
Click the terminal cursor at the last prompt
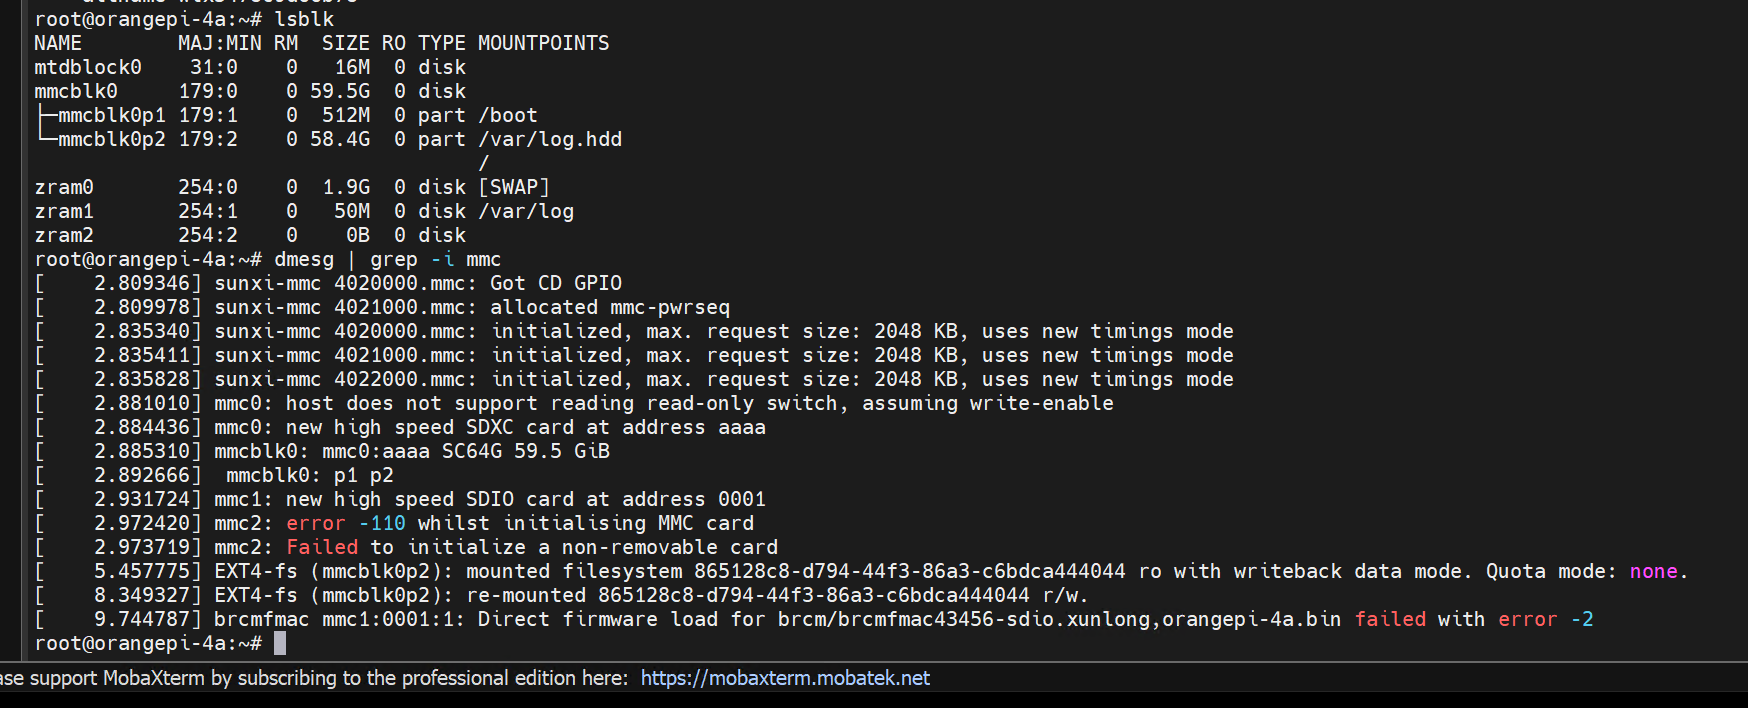[x=280, y=643]
